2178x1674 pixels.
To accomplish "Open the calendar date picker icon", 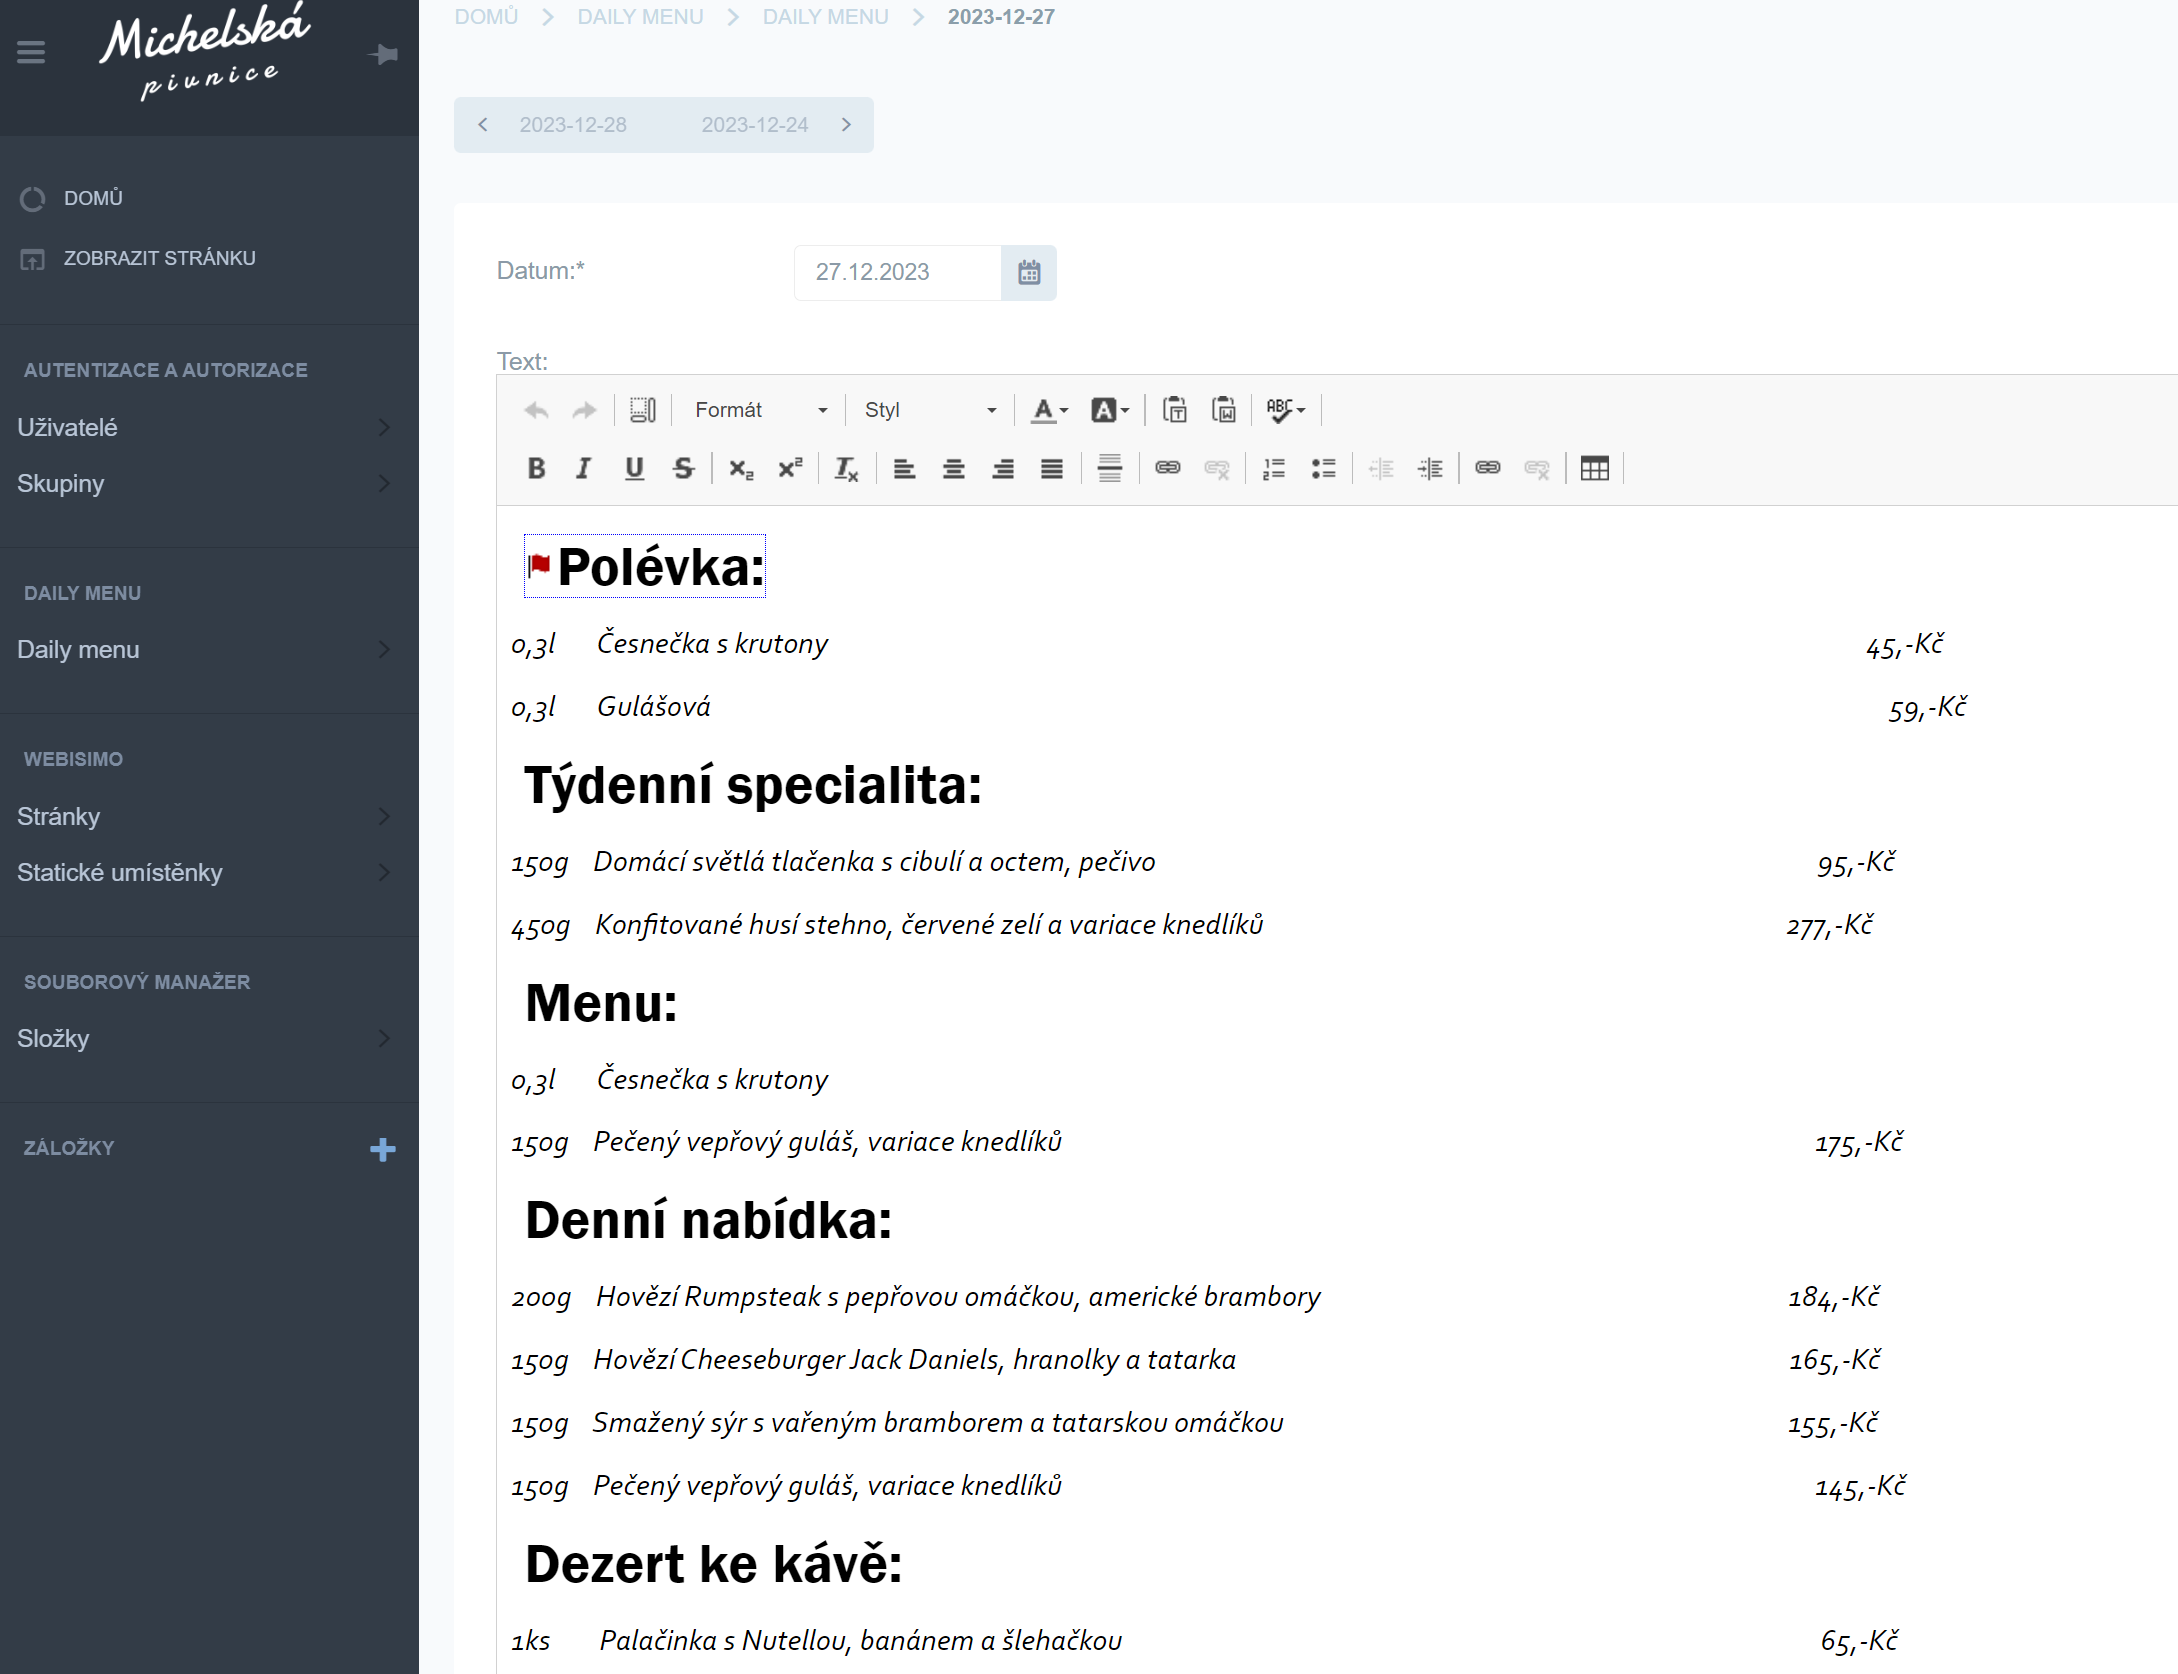I will click(1029, 272).
